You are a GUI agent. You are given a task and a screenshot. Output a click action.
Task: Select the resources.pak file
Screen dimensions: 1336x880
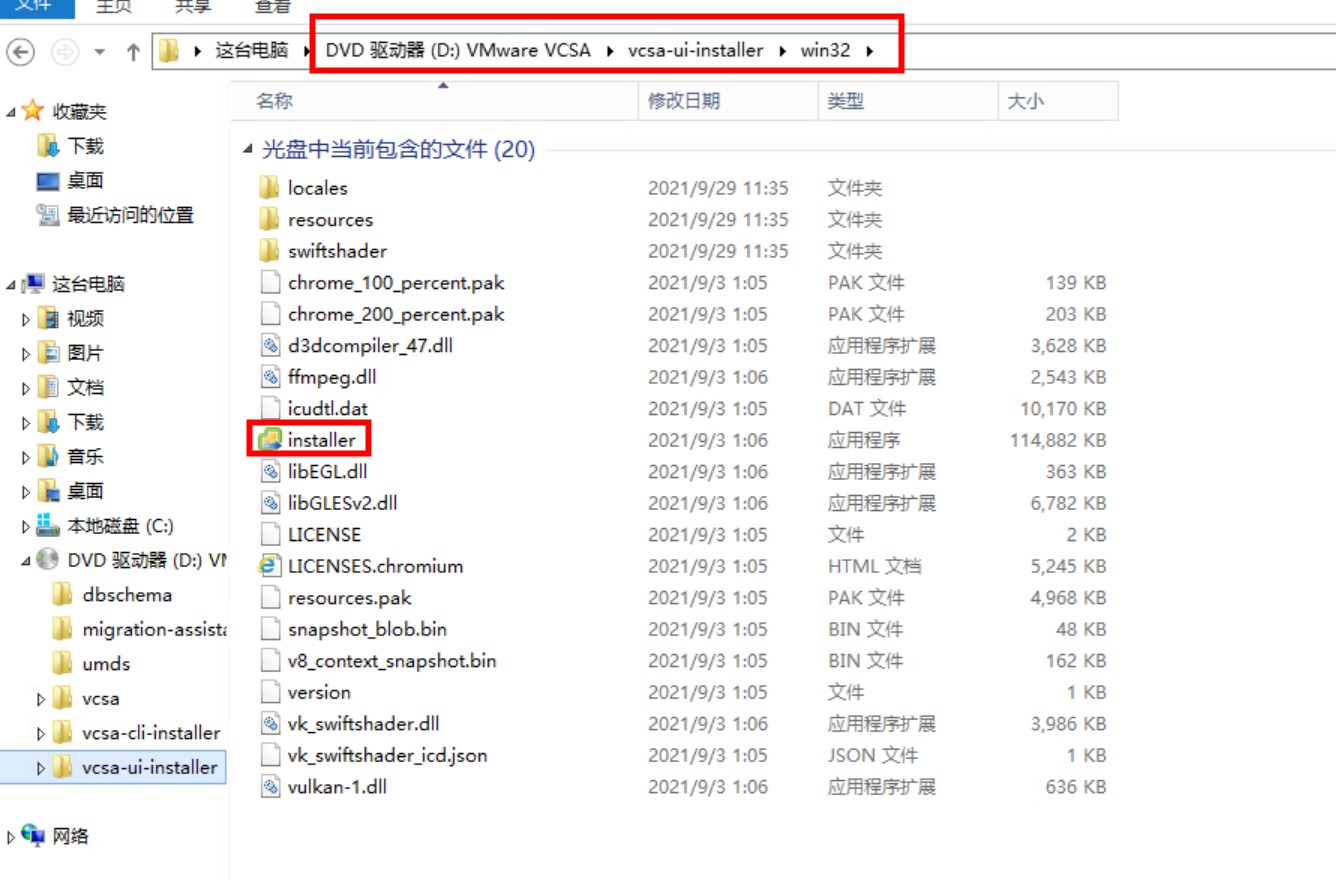pos(349,598)
